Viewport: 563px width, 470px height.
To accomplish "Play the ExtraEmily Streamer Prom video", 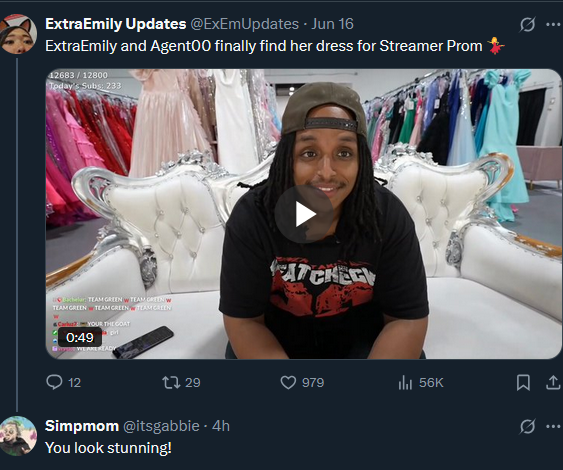I will 304,214.
